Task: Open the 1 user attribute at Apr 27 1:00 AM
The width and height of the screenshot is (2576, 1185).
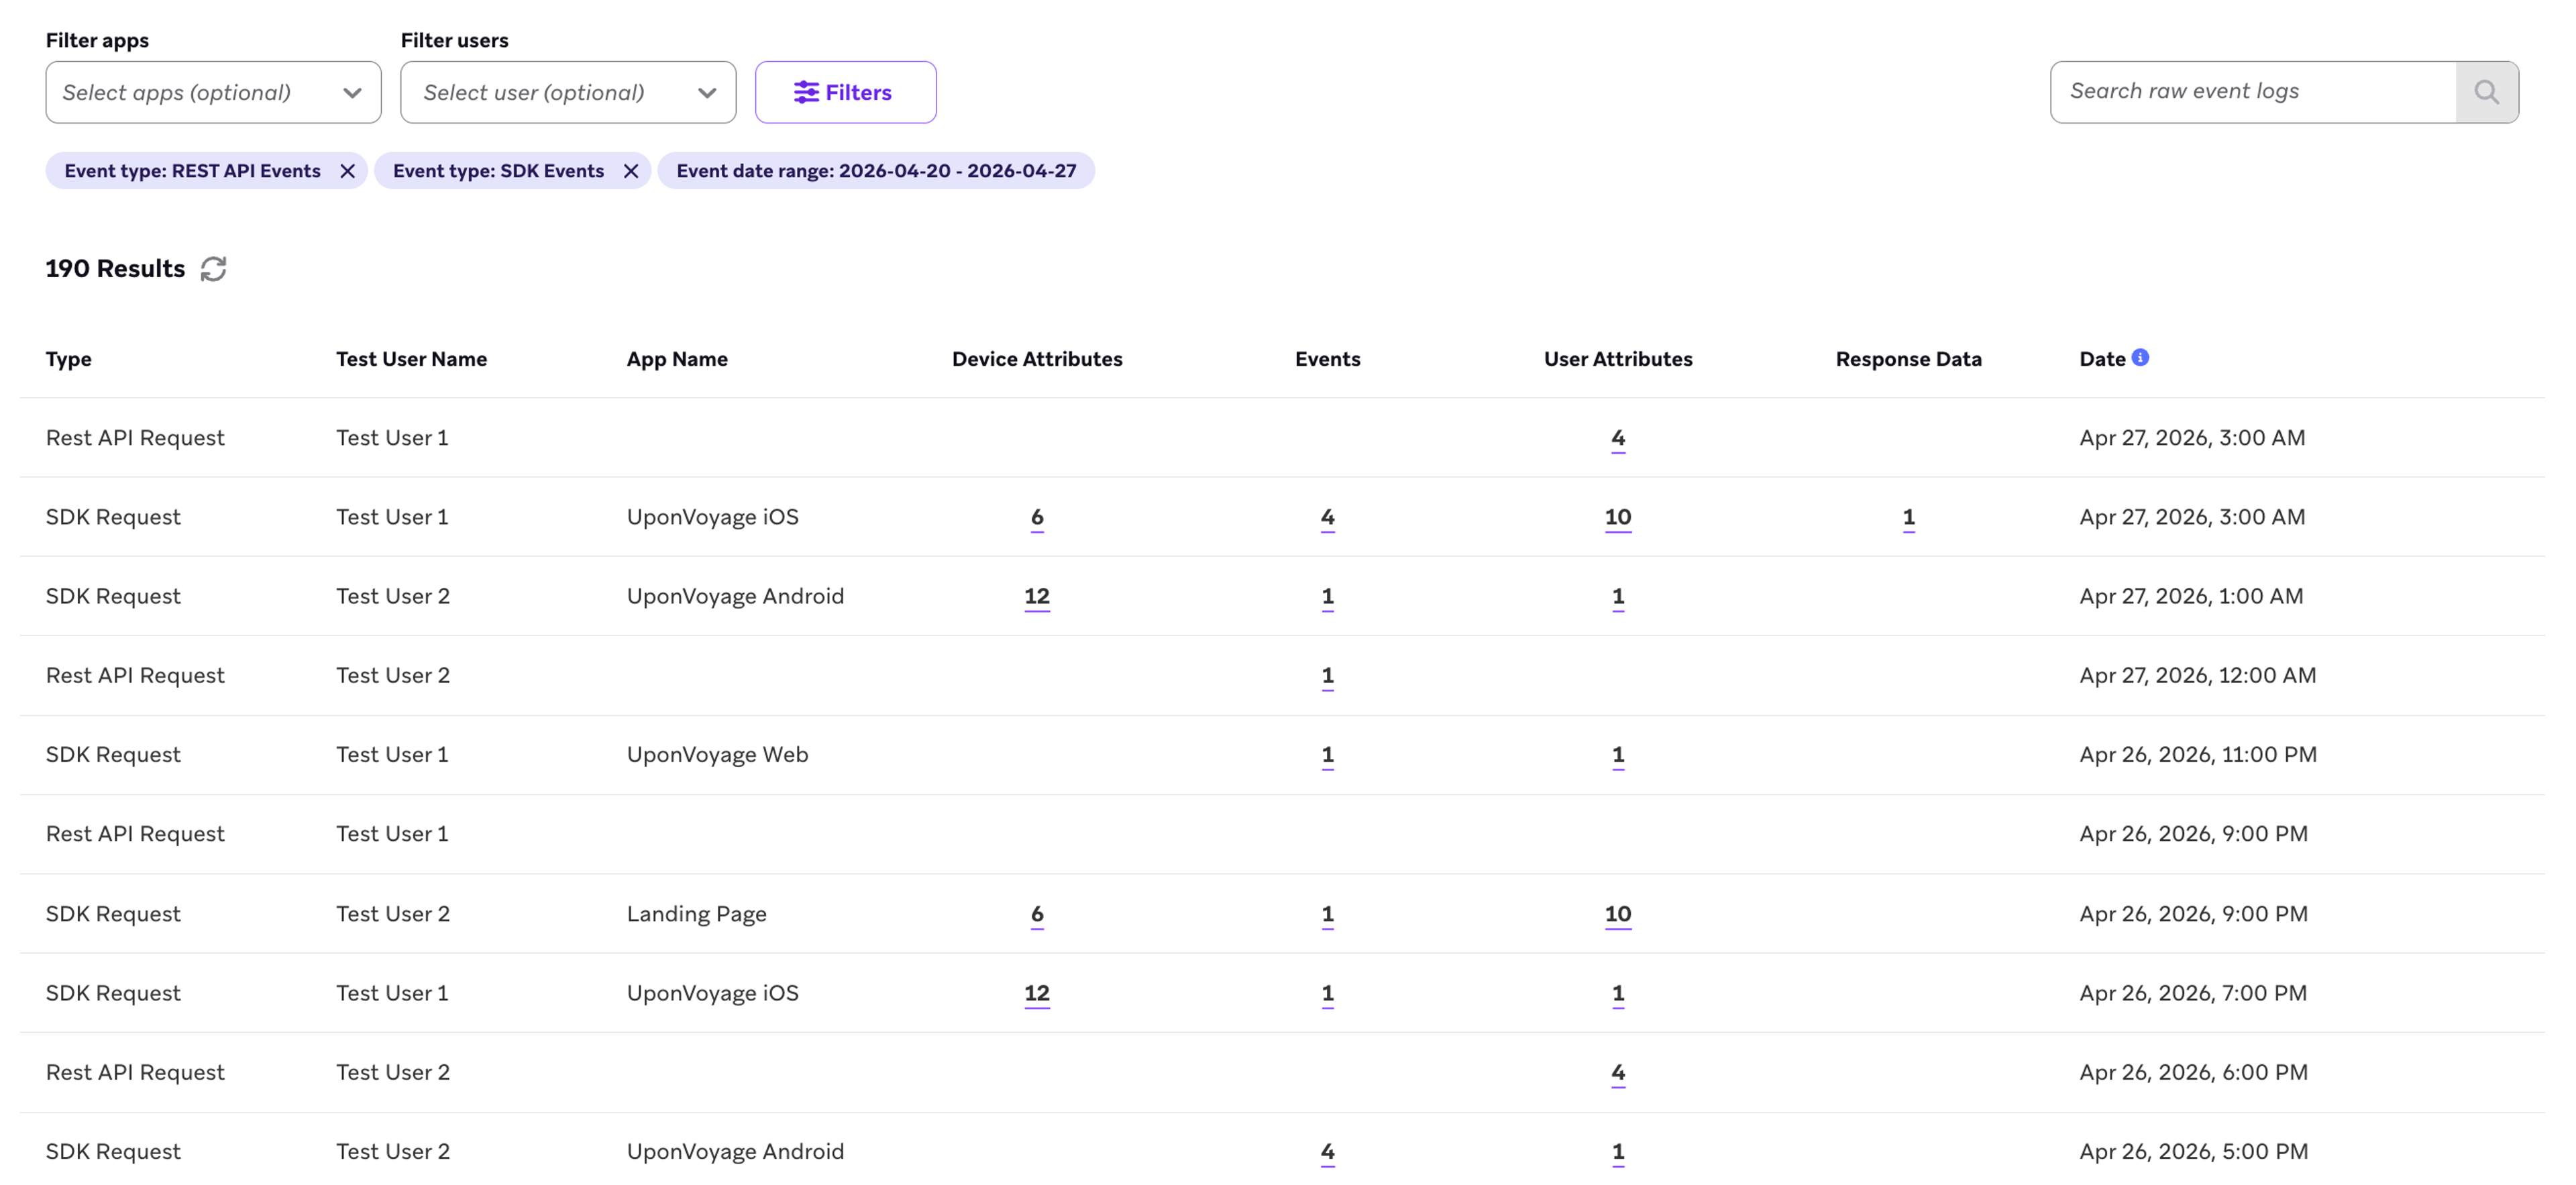Action: coord(1618,596)
